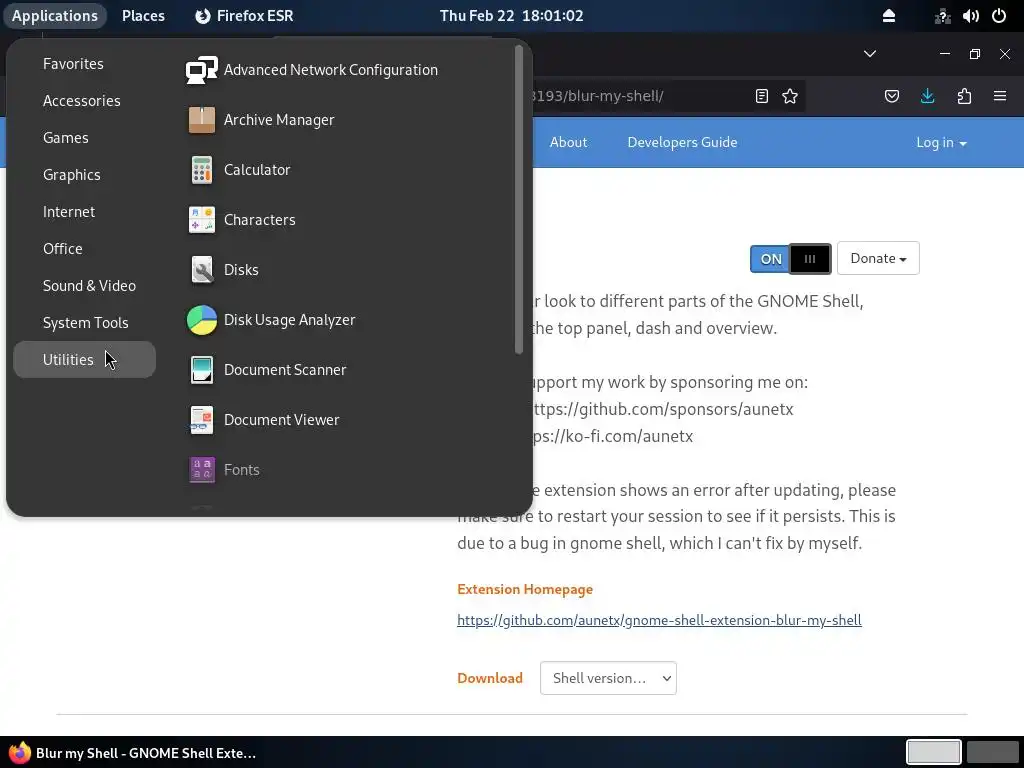Open Disks utility icon
Viewport: 1024px width, 768px height.
(201, 270)
